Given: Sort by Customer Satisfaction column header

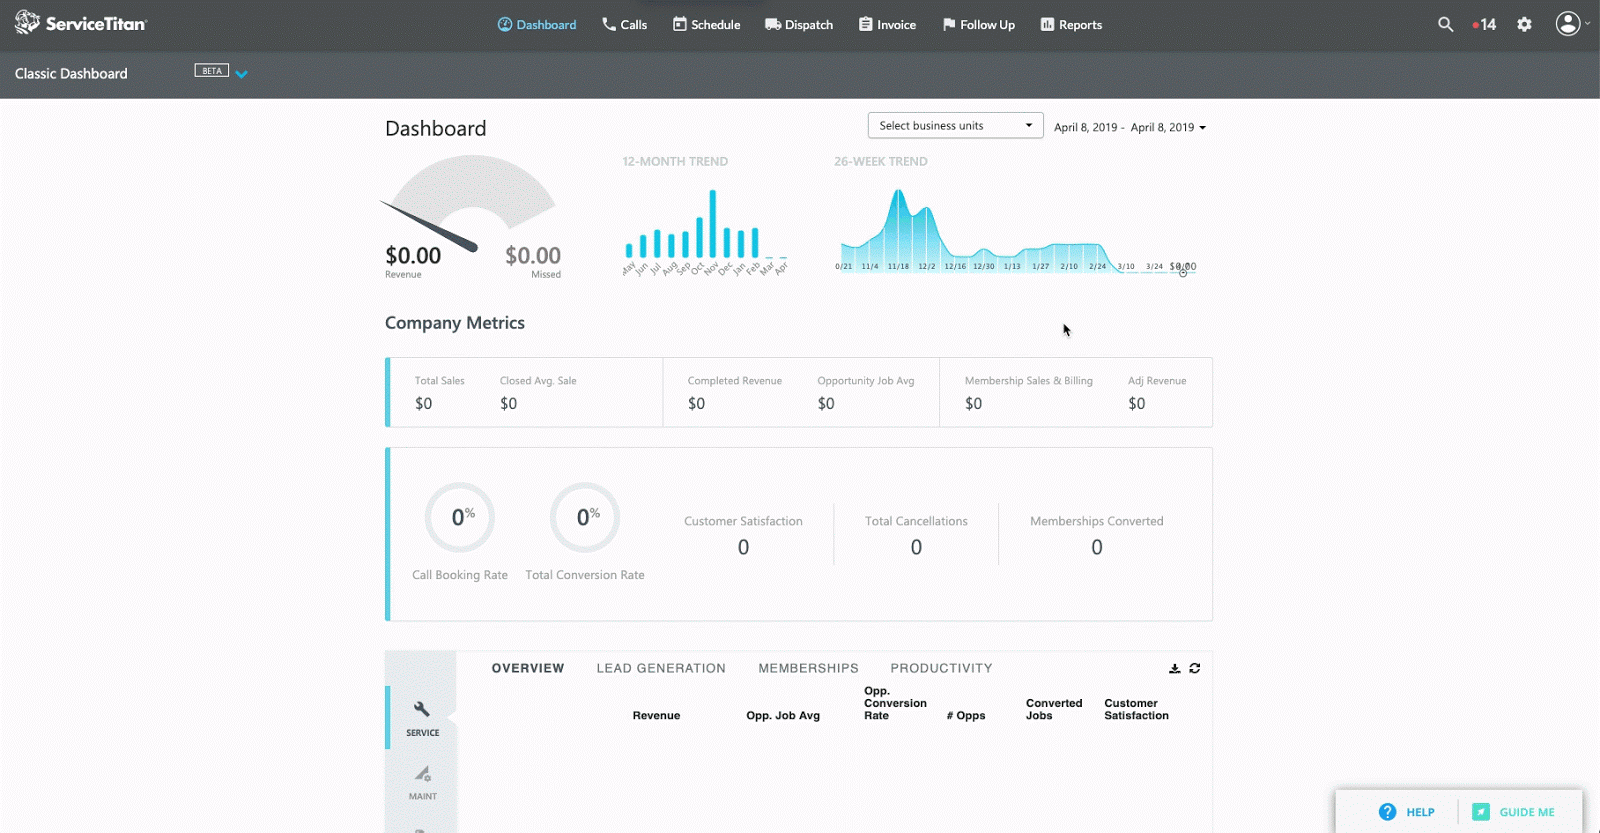Looking at the screenshot, I should [1136, 710].
